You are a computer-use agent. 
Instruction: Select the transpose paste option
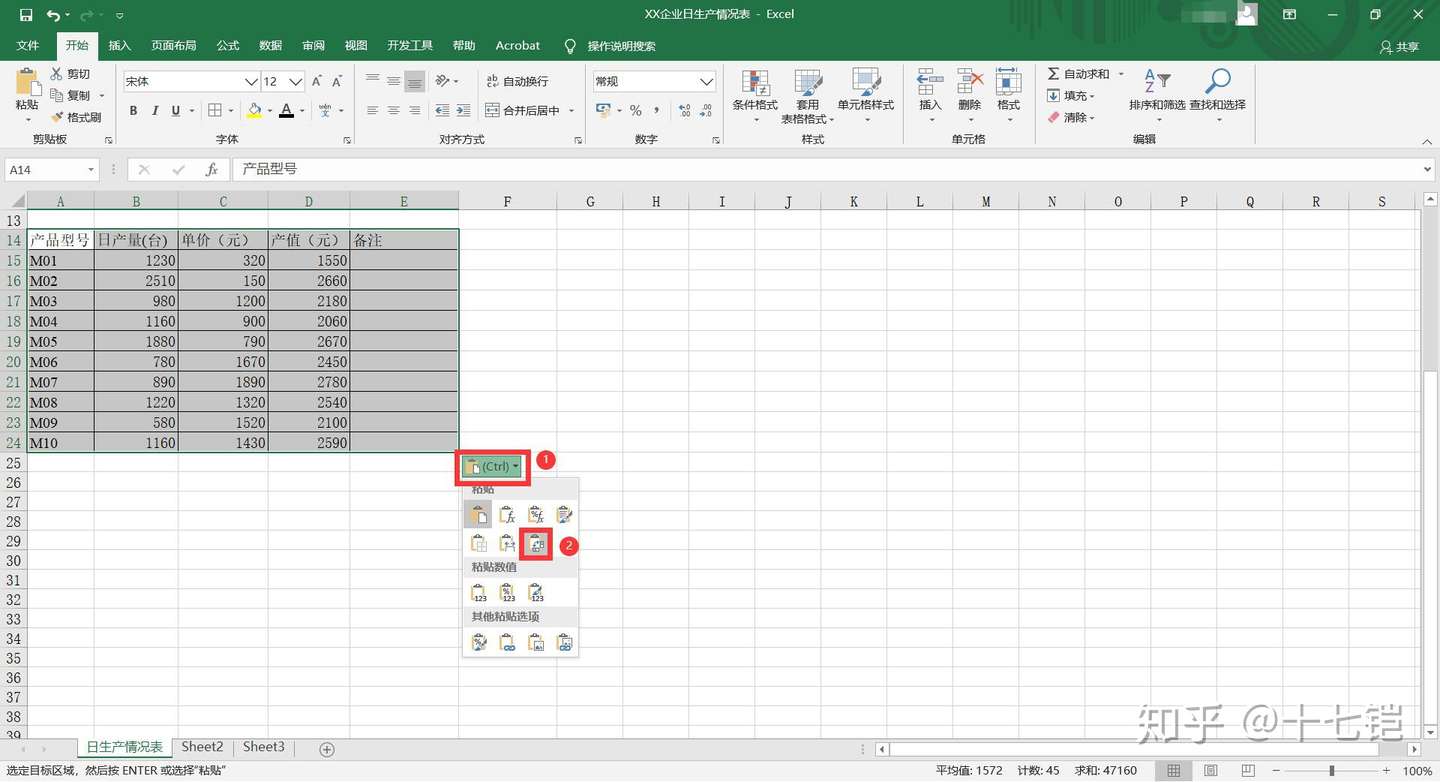pyautogui.click(x=536, y=543)
